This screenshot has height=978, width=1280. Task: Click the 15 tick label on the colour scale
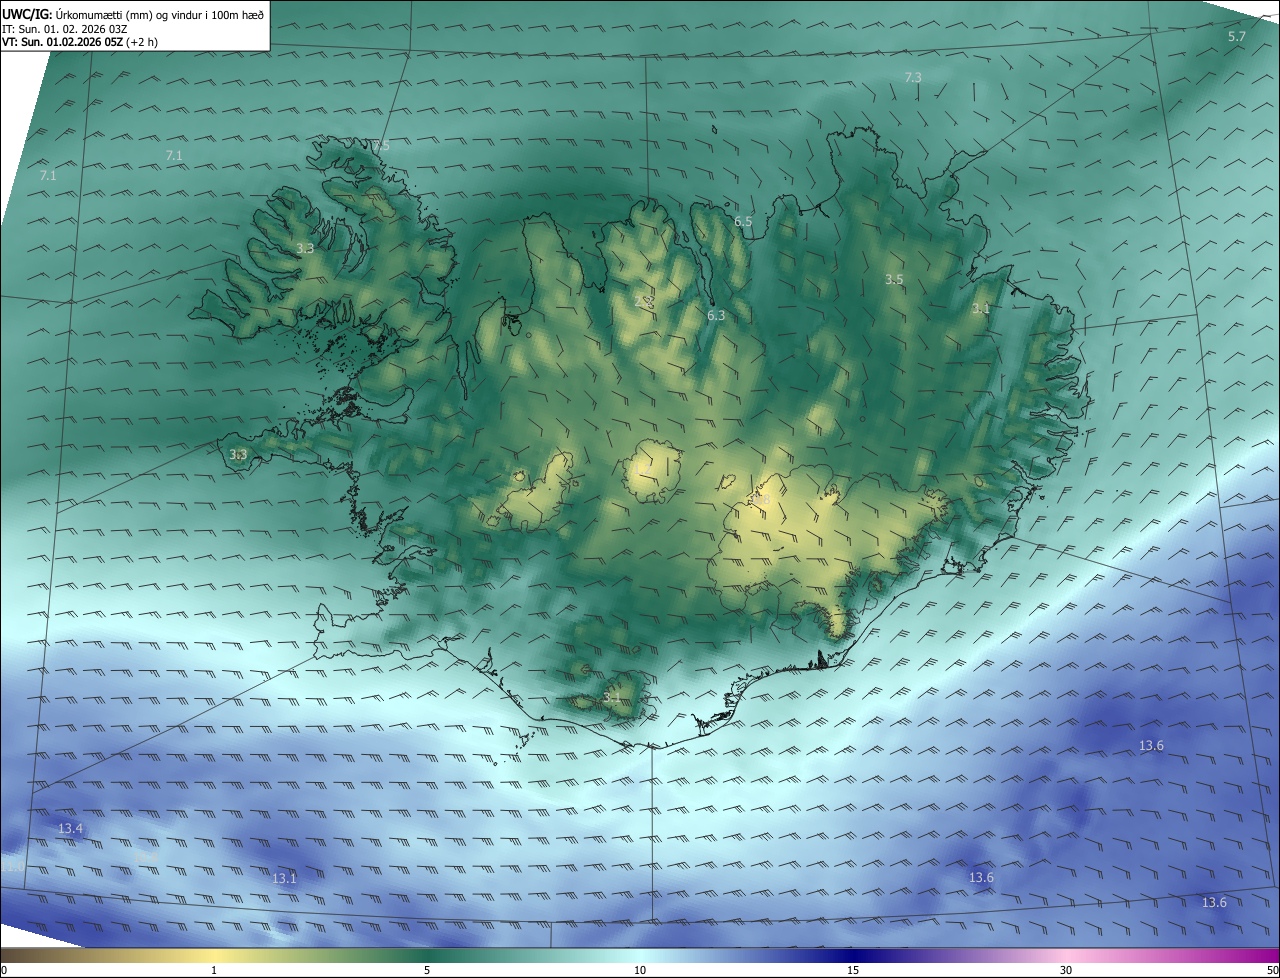point(853,970)
